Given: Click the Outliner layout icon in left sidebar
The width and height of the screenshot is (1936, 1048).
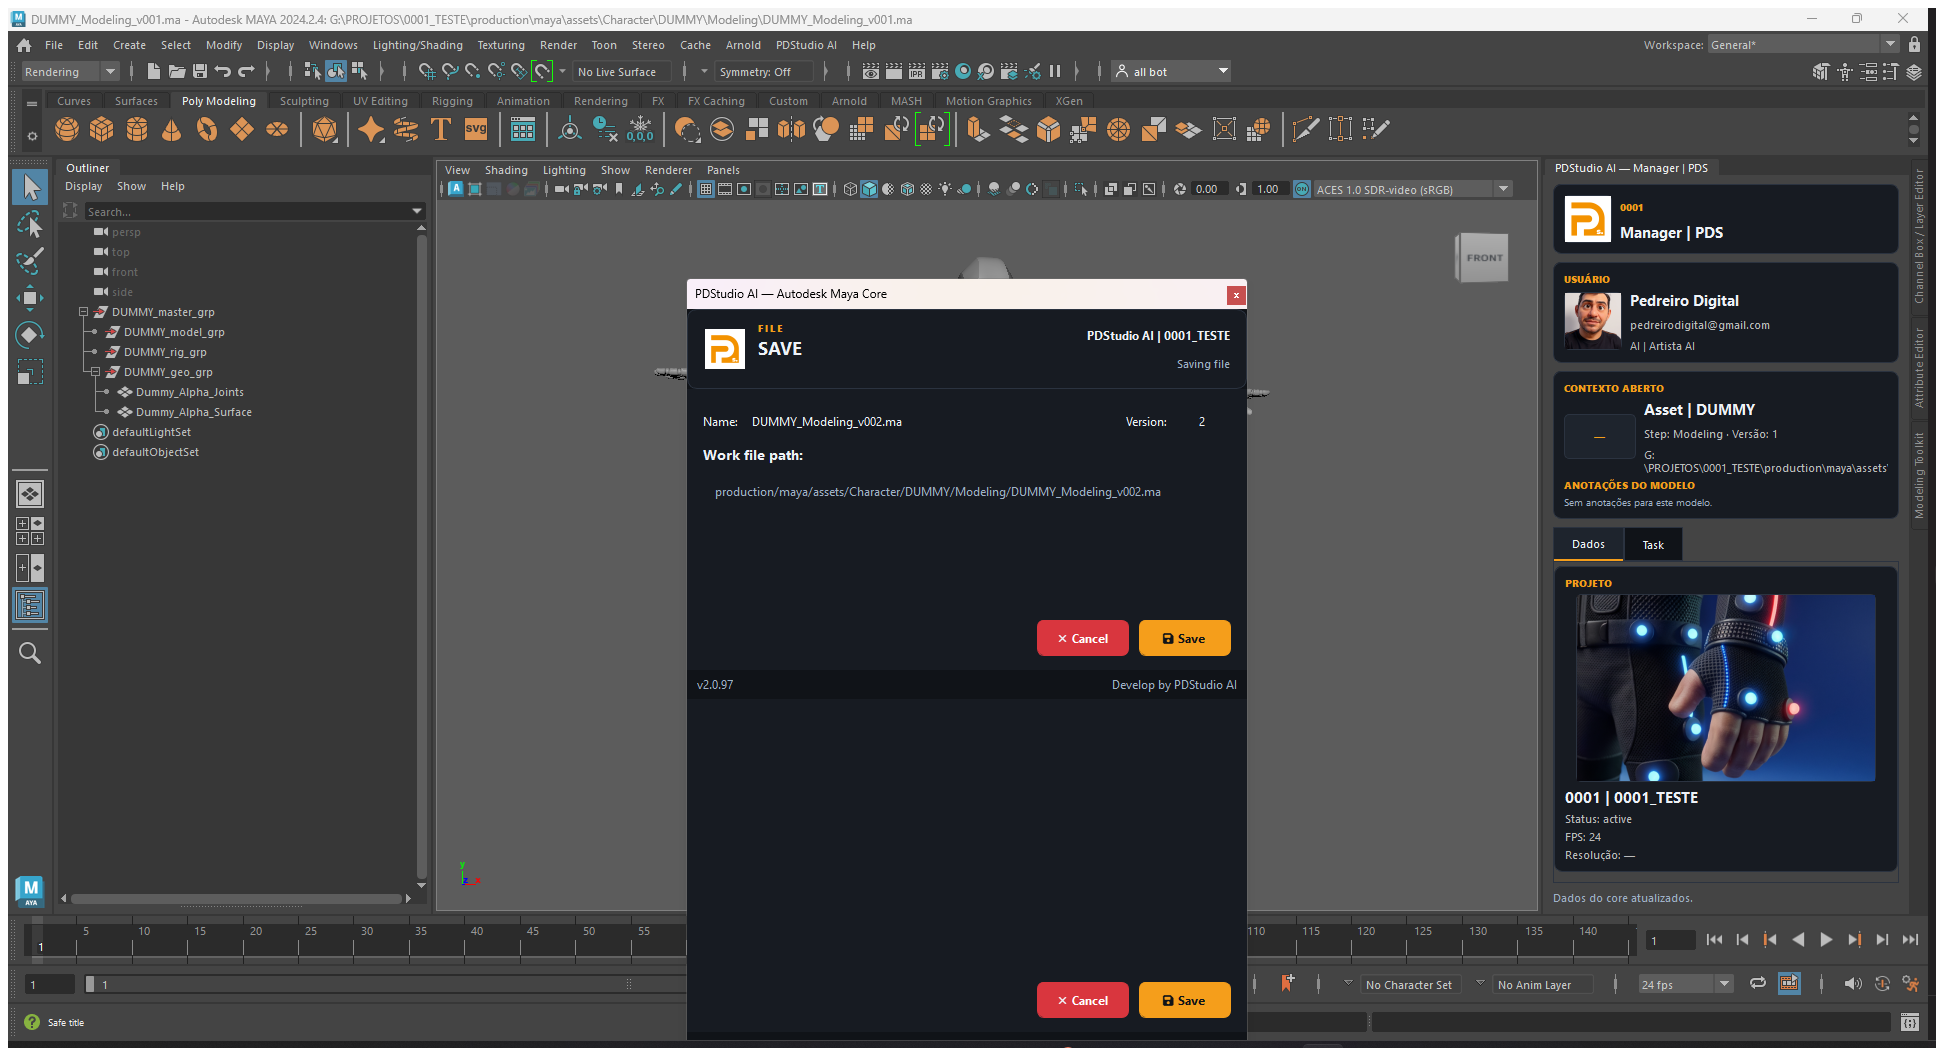Looking at the screenshot, I should 30,605.
